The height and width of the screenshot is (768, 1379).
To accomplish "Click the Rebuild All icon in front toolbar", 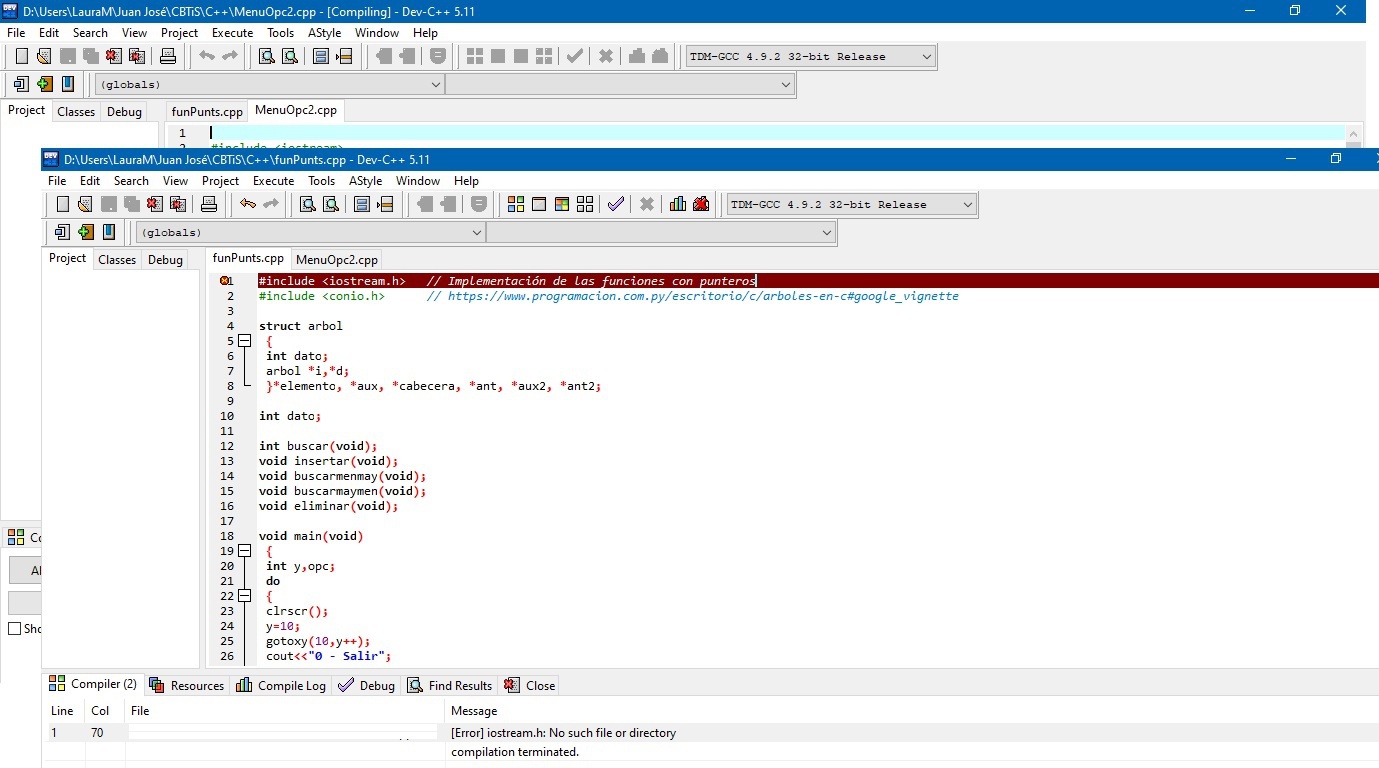I will coord(585,204).
